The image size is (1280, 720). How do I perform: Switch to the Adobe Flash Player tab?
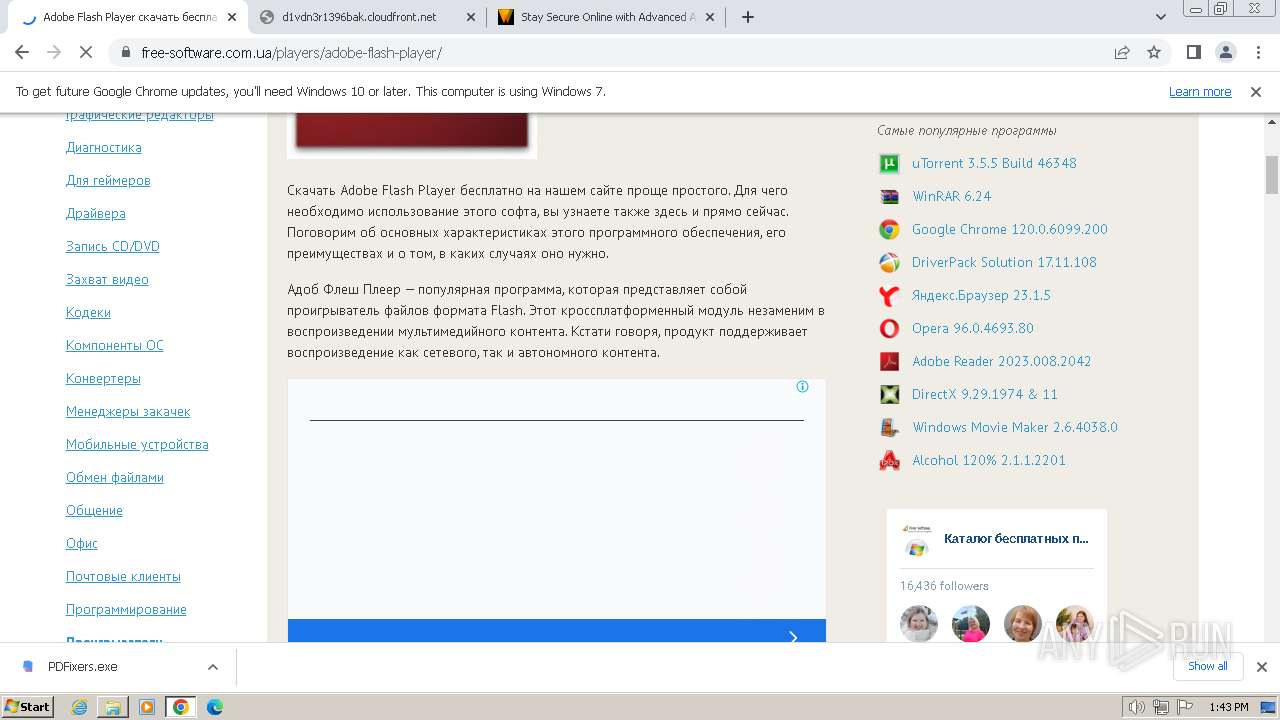click(x=130, y=17)
